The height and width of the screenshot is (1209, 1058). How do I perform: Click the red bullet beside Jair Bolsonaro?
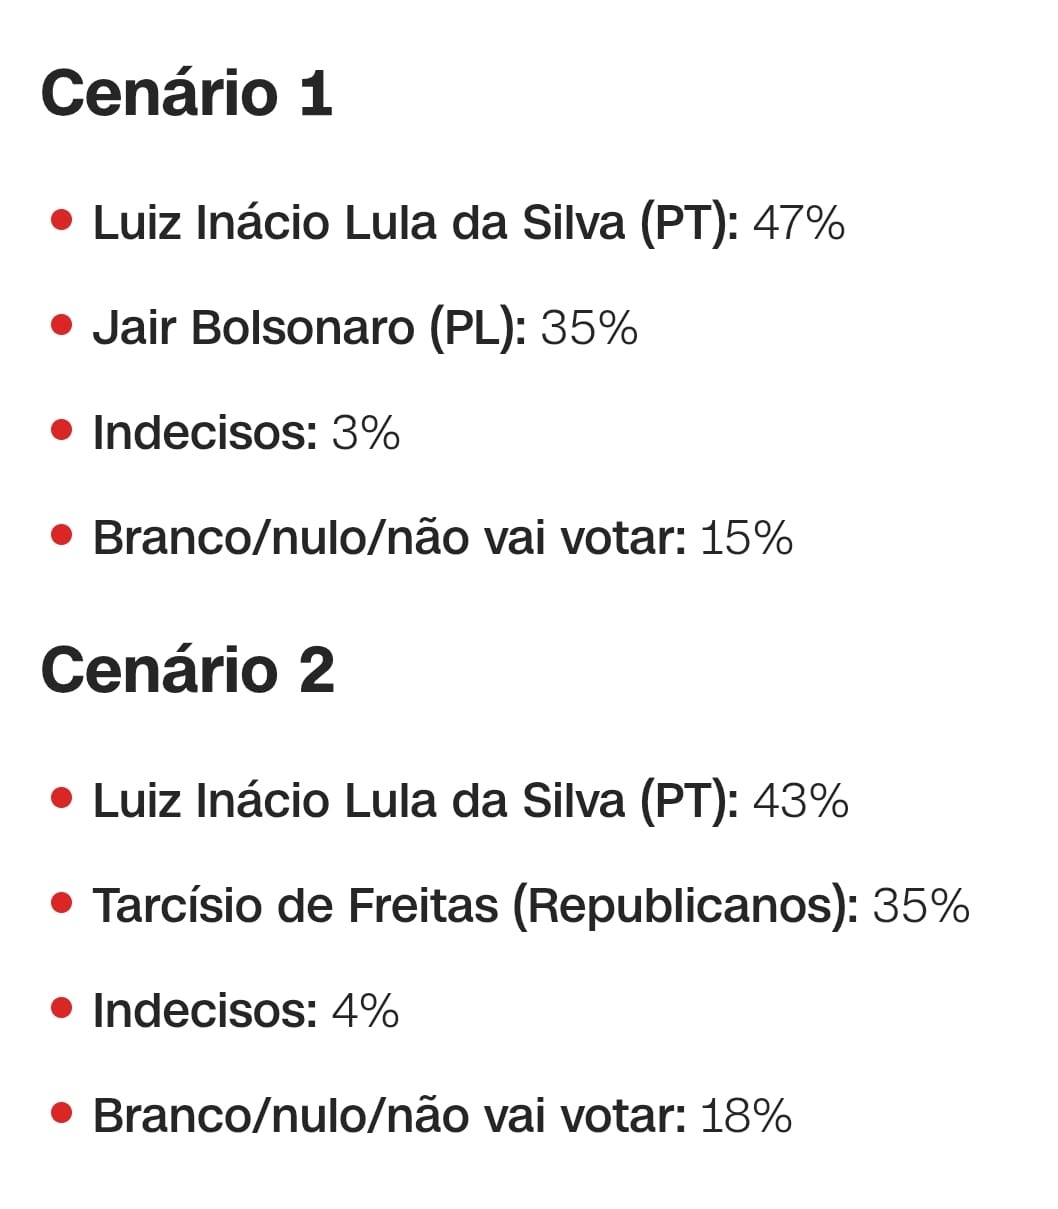[x=62, y=325]
